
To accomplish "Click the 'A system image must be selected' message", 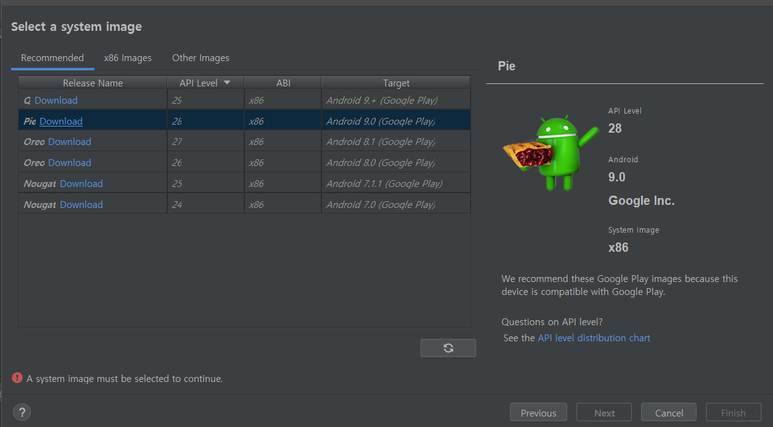I will click(124, 379).
